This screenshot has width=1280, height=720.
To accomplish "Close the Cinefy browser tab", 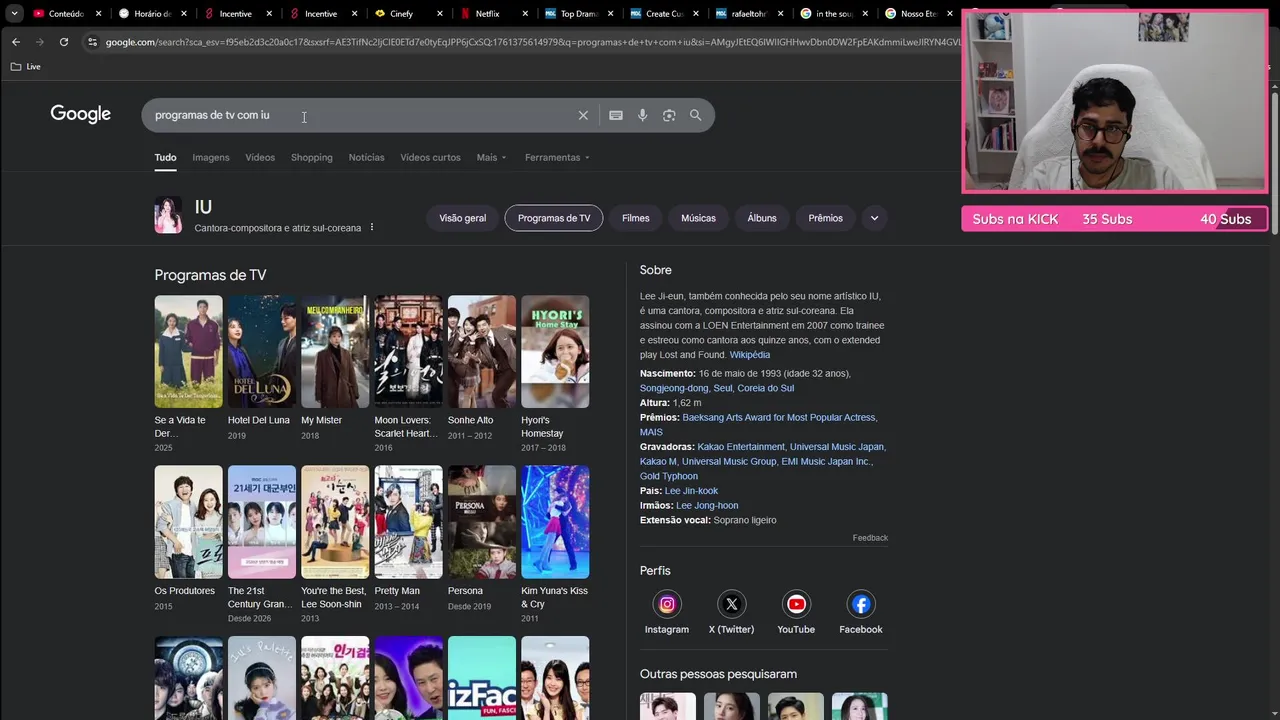I will pyautogui.click(x=440, y=14).
